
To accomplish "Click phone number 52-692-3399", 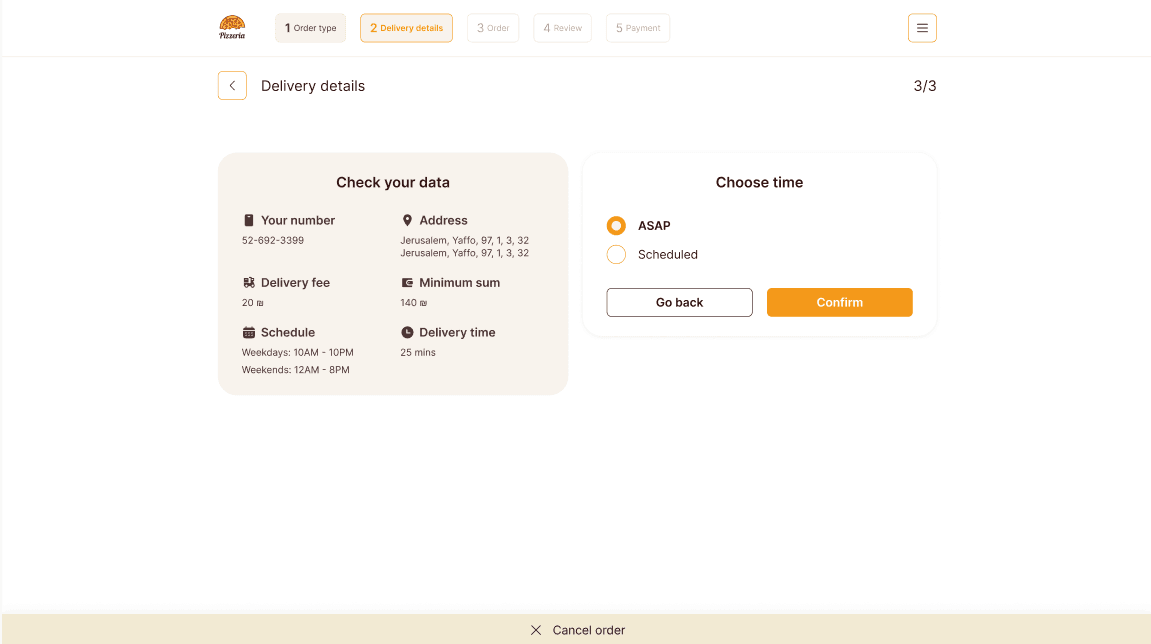I will pos(273,240).
